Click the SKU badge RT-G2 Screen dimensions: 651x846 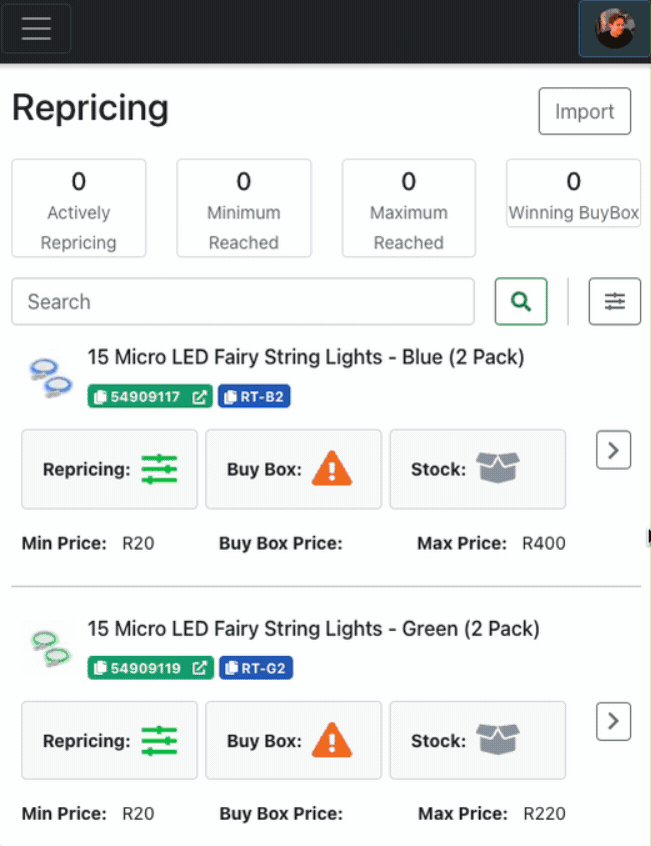click(256, 667)
